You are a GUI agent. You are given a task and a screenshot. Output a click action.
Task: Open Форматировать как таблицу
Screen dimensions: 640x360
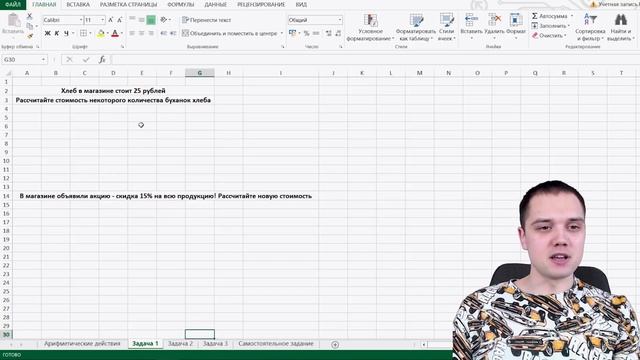click(x=416, y=27)
